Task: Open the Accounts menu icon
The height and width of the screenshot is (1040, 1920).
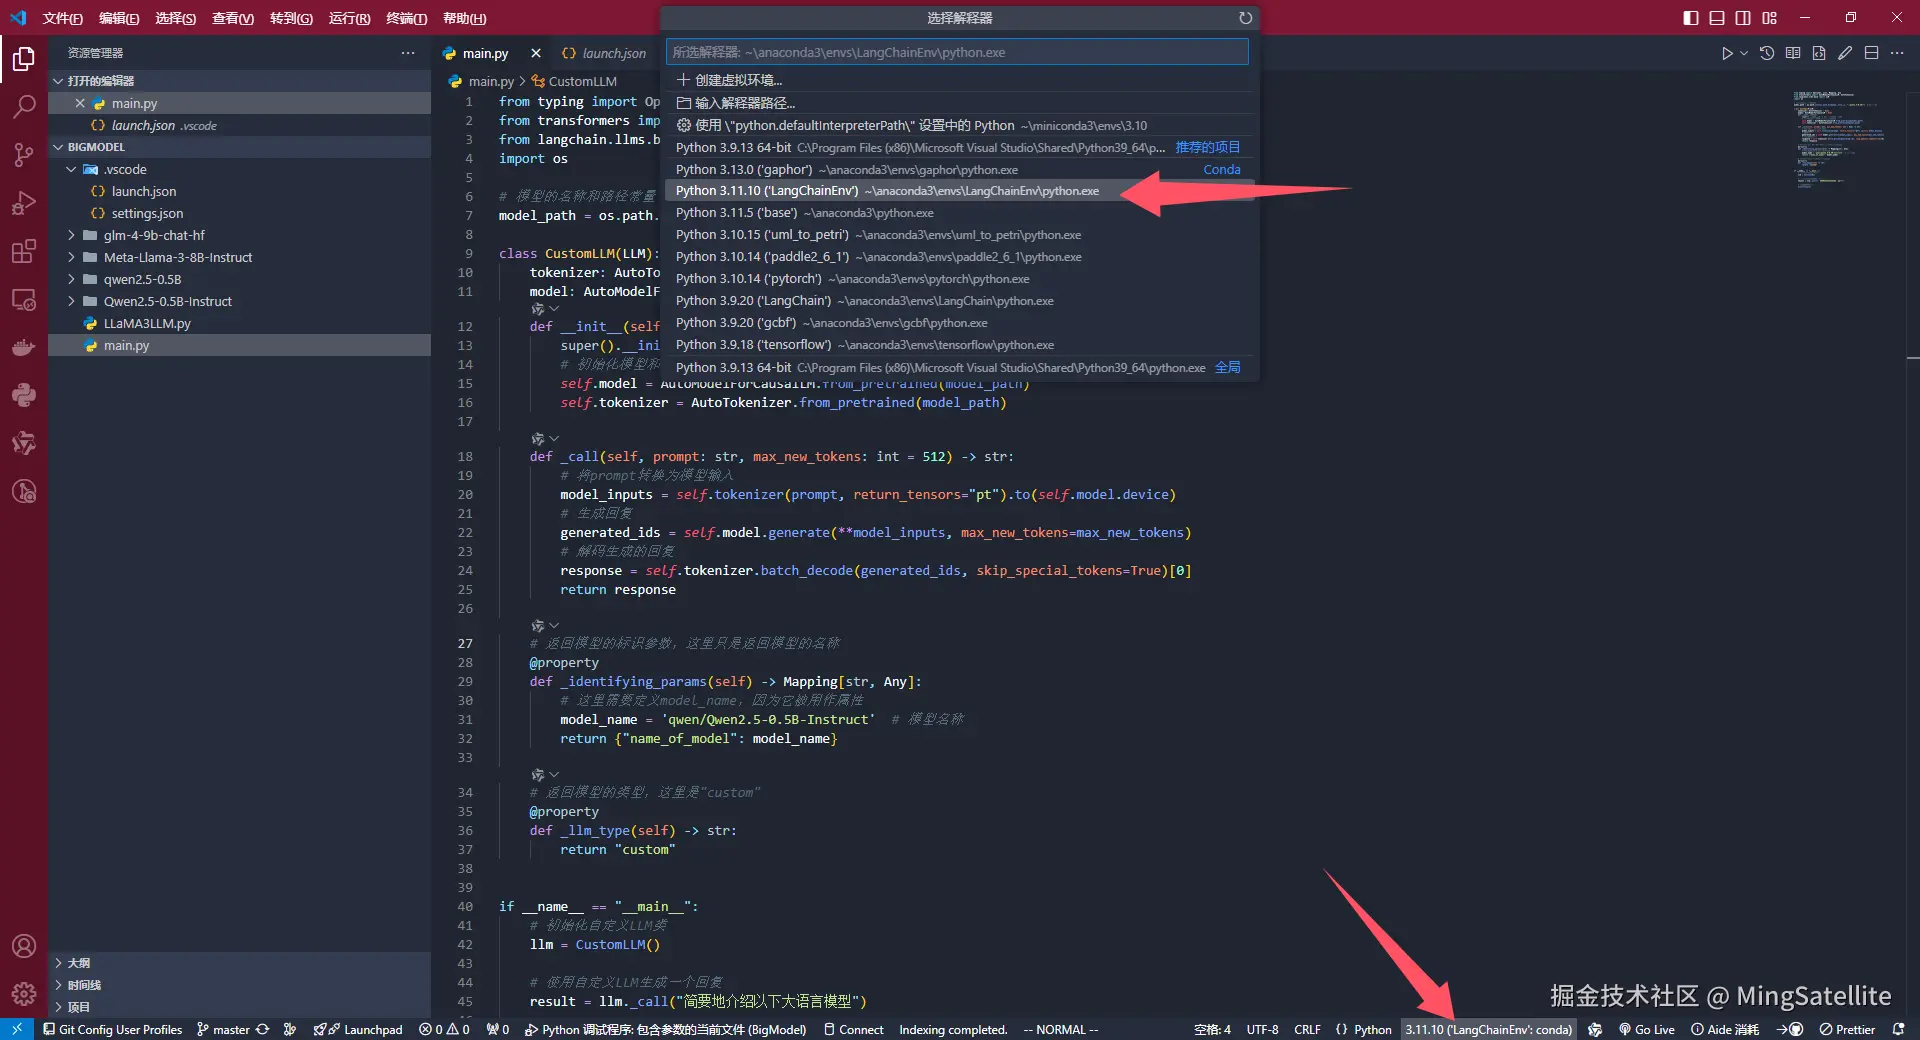Action: pyautogui.click(x=24, y=946)
